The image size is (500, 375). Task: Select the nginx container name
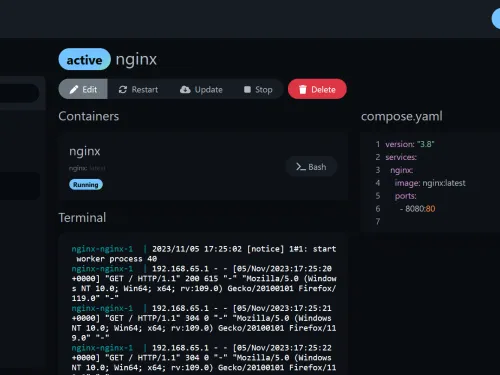85,151
